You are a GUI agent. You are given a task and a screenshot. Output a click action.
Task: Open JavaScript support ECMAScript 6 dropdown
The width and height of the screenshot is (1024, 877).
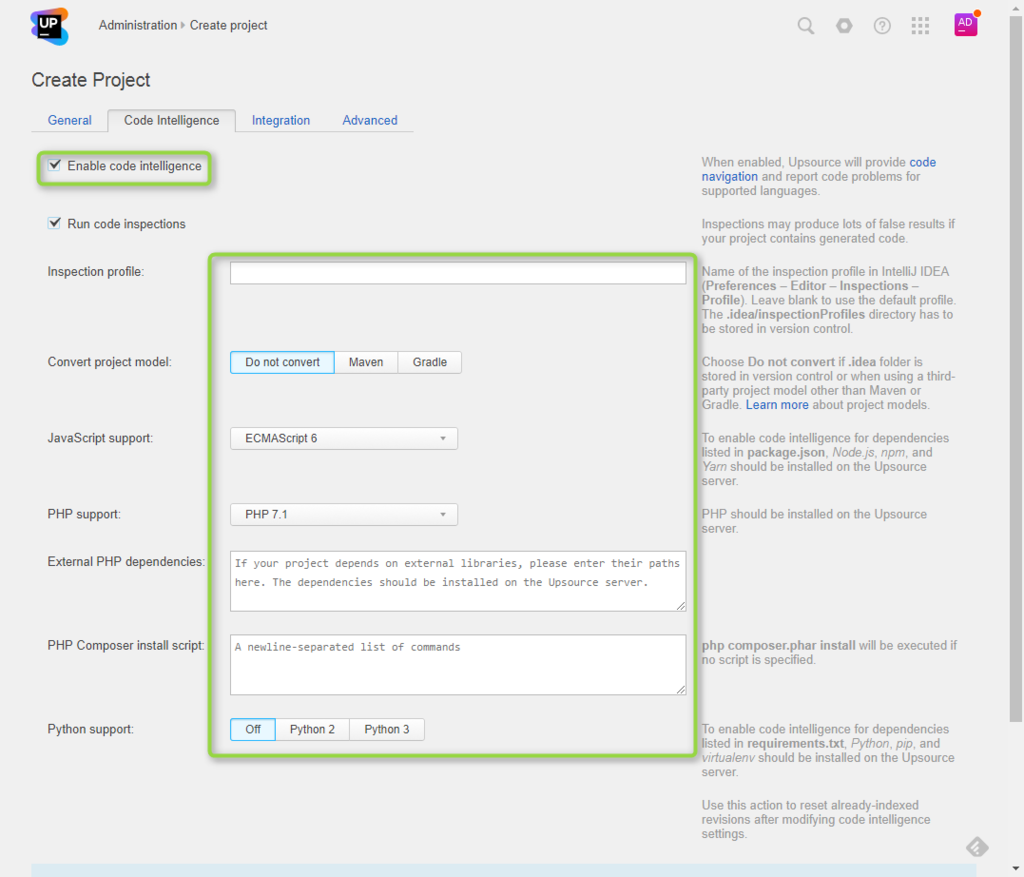[x=344, y=438]
